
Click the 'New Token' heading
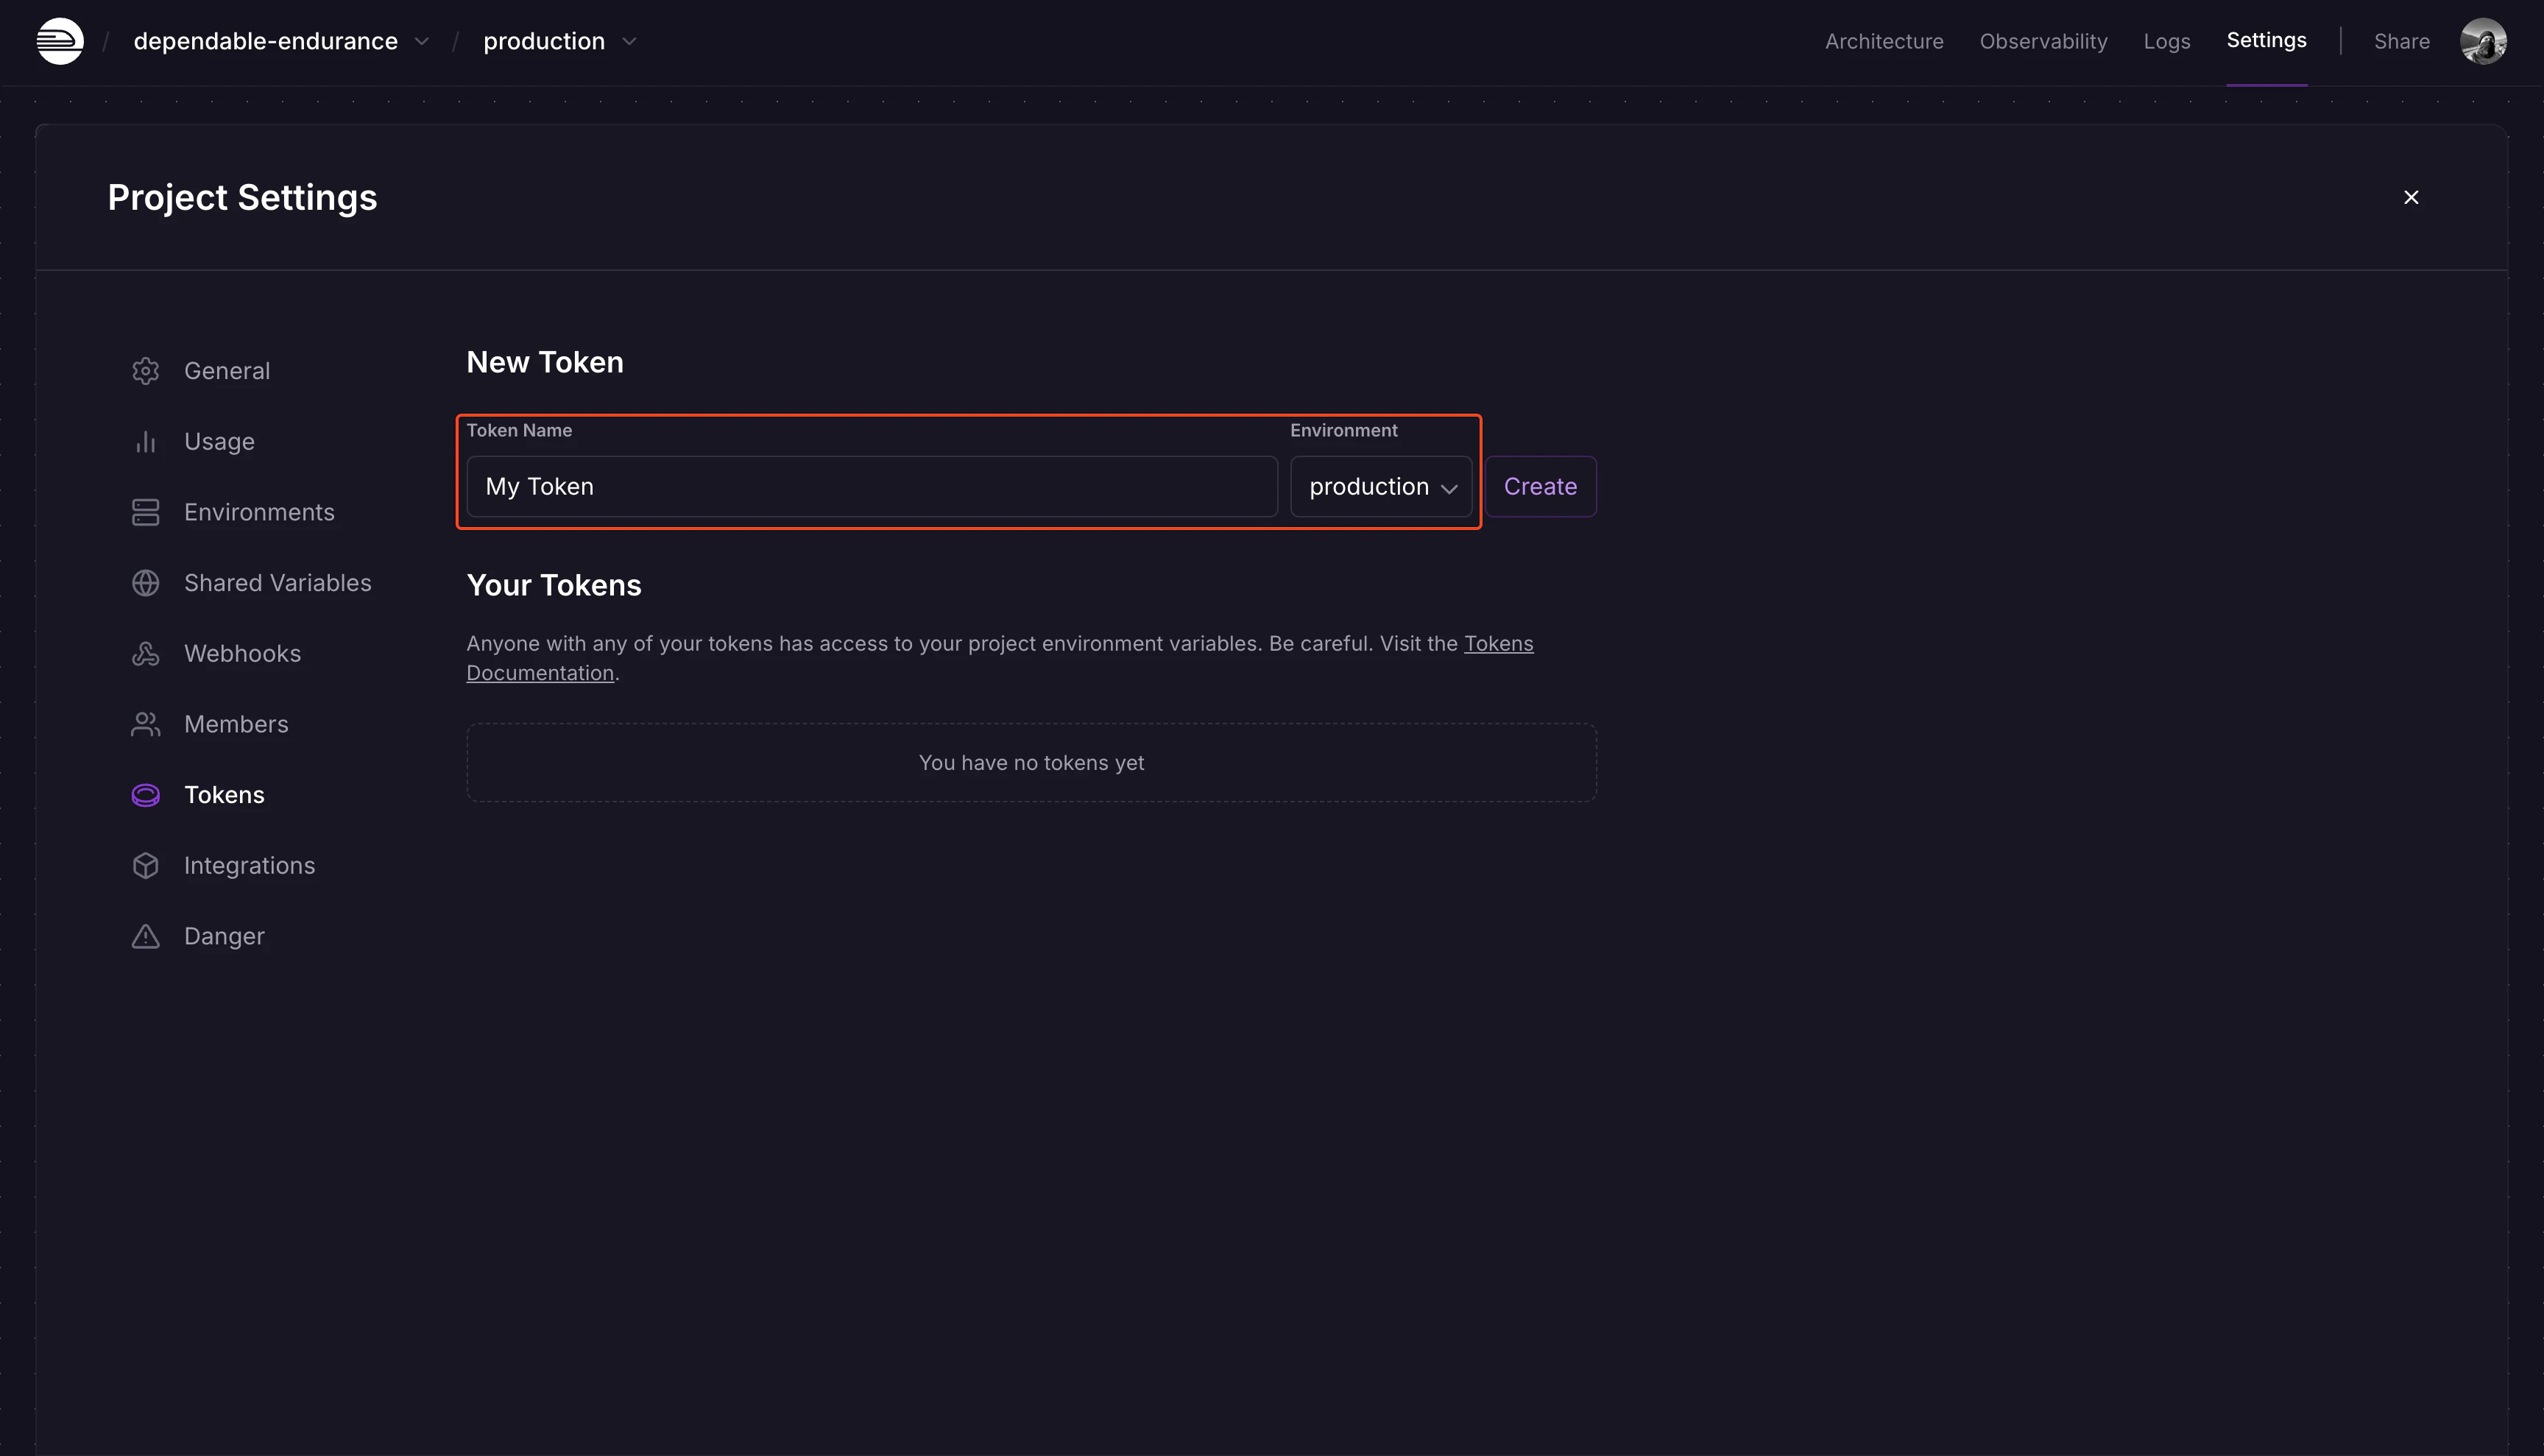(545, 362)
